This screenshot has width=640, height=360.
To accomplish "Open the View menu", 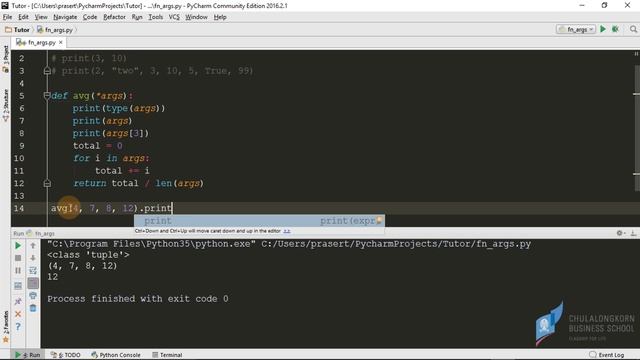I will (41, 17).
